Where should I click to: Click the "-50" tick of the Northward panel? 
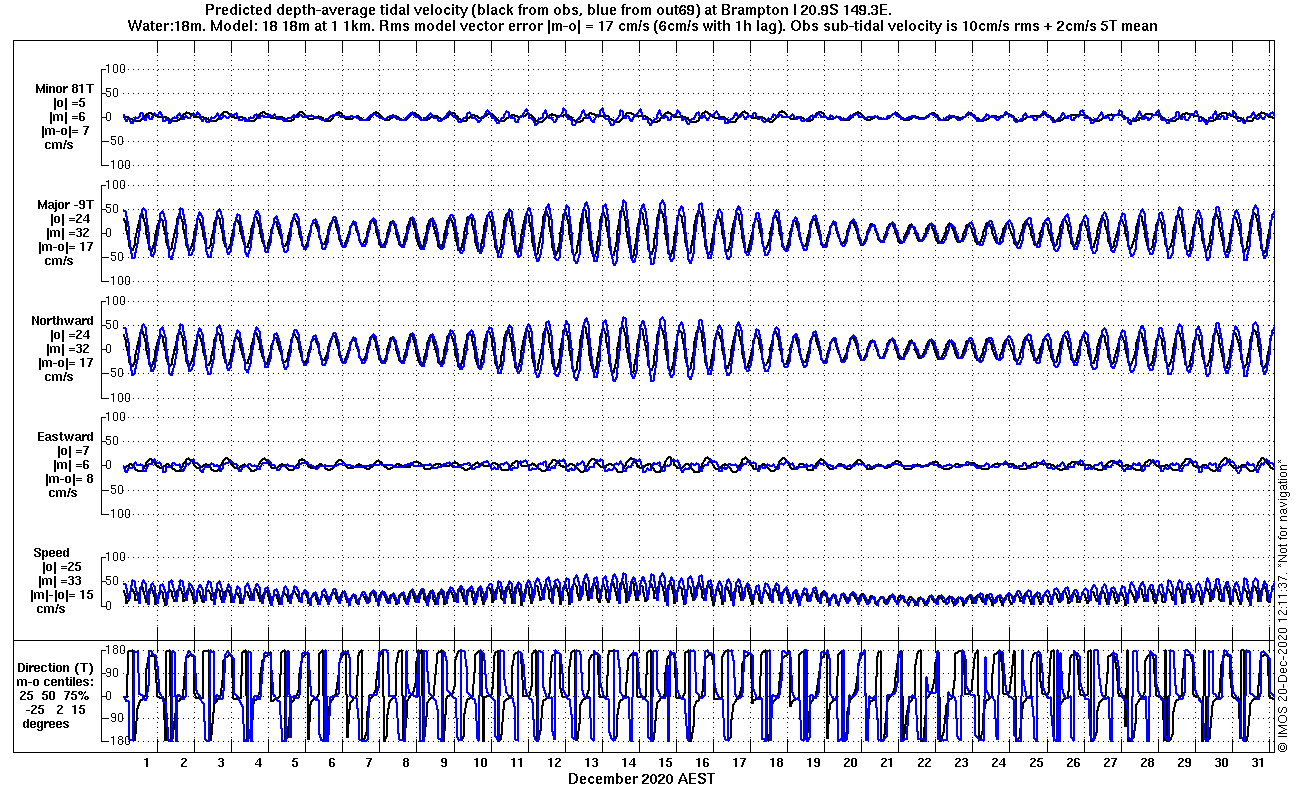(114, 373)
